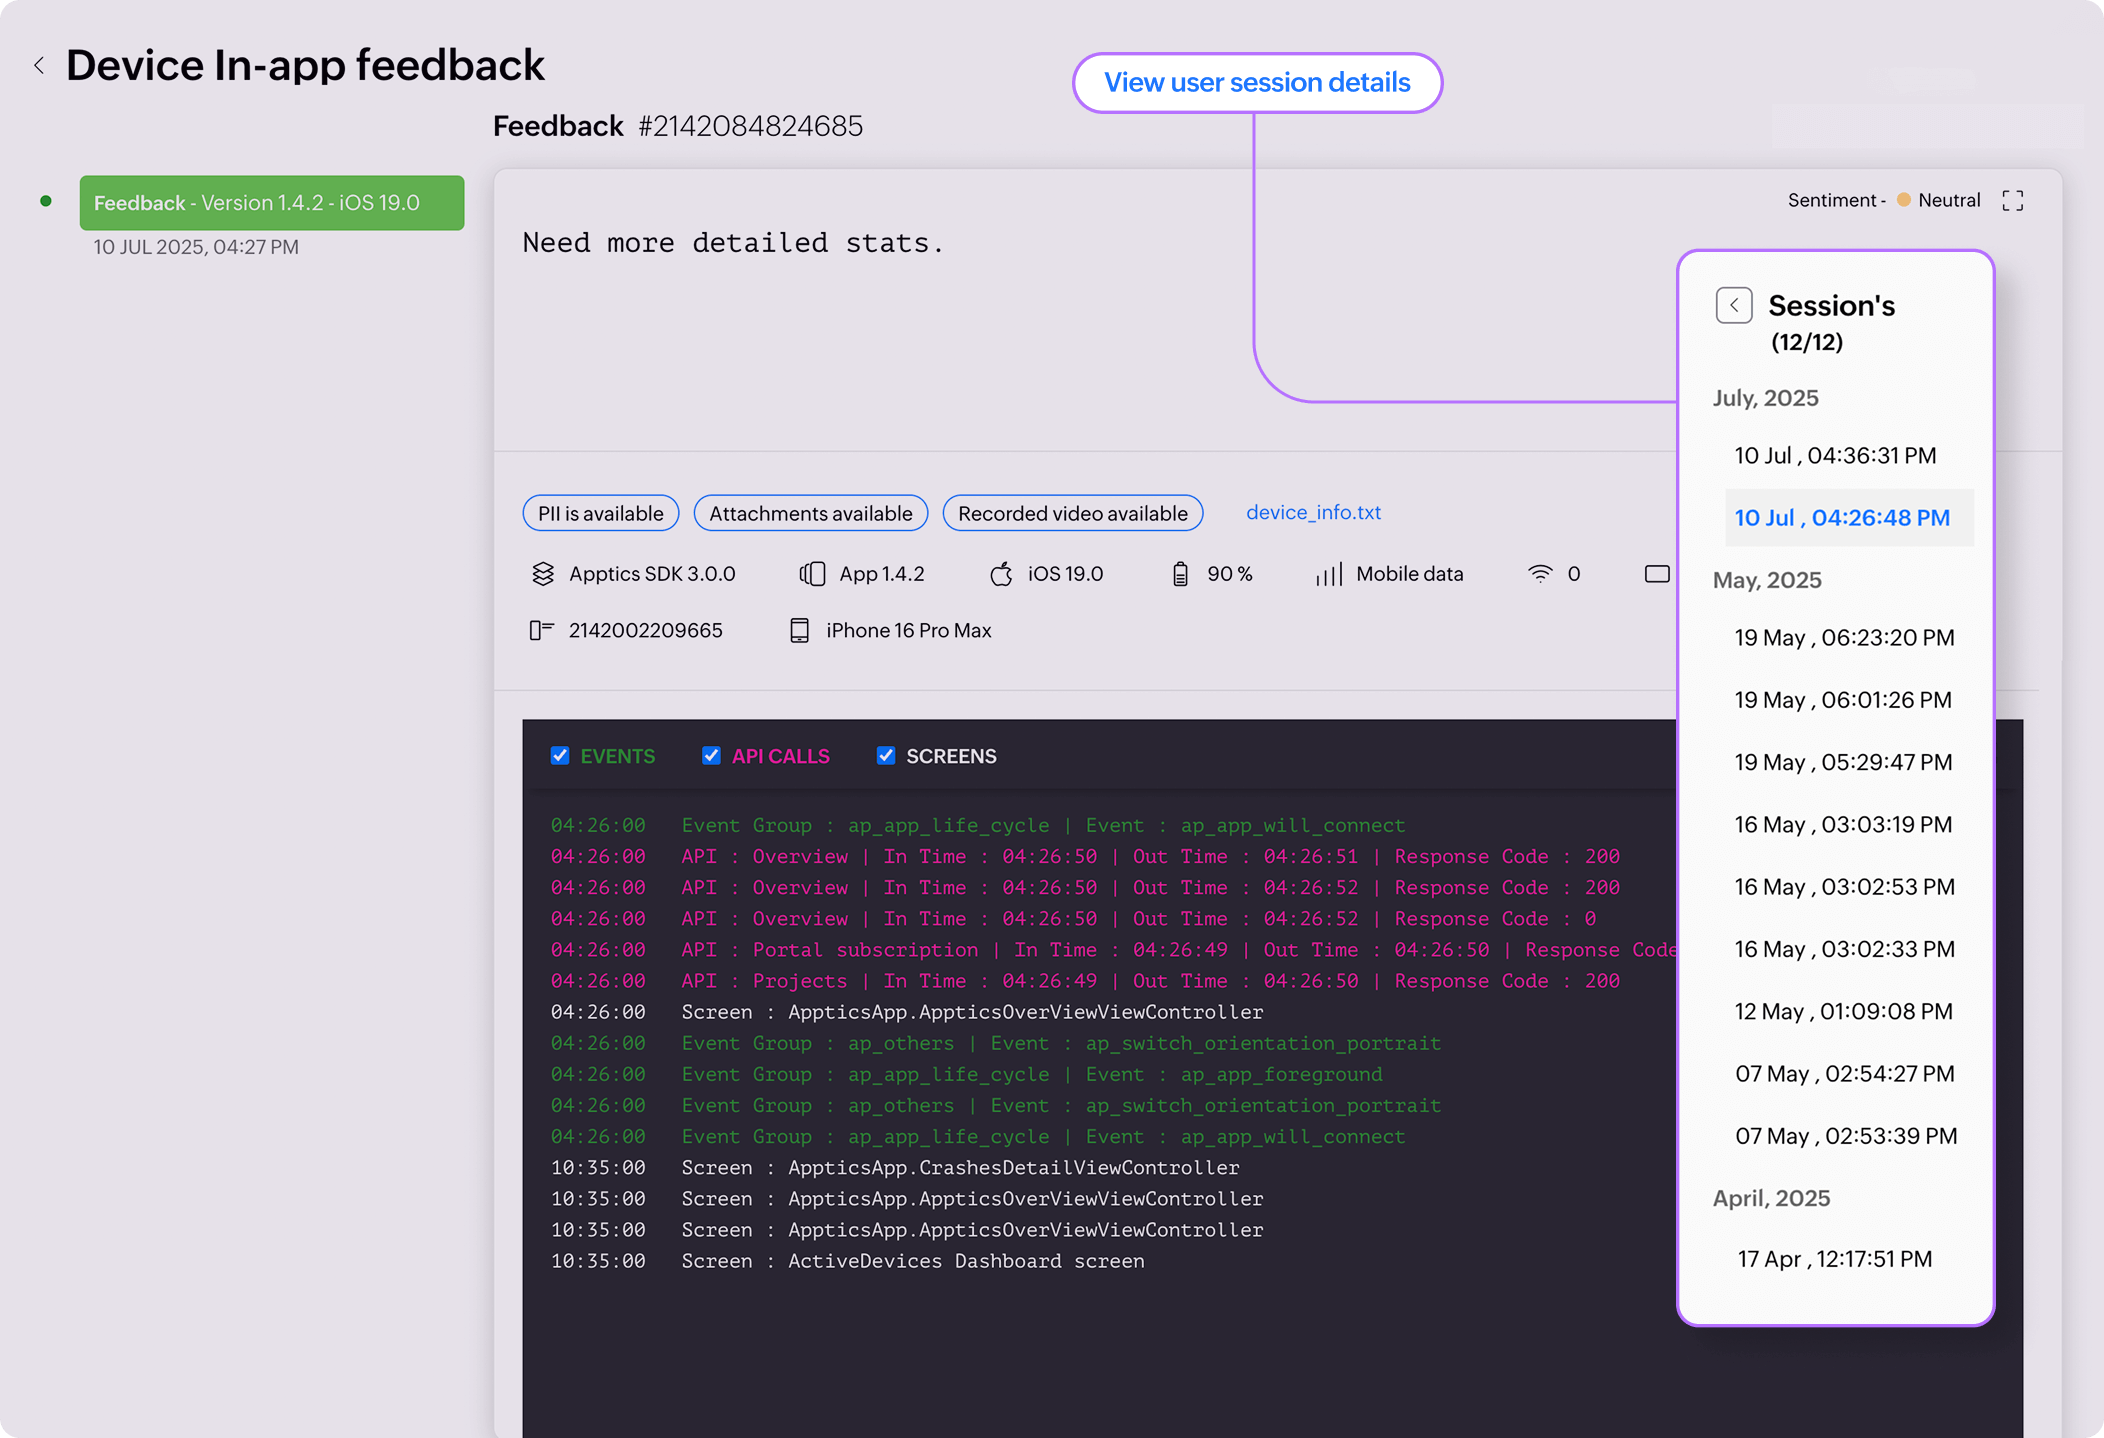Click the Mobile data signal bars icon
The image size is (2104, 1438).
1328,573
